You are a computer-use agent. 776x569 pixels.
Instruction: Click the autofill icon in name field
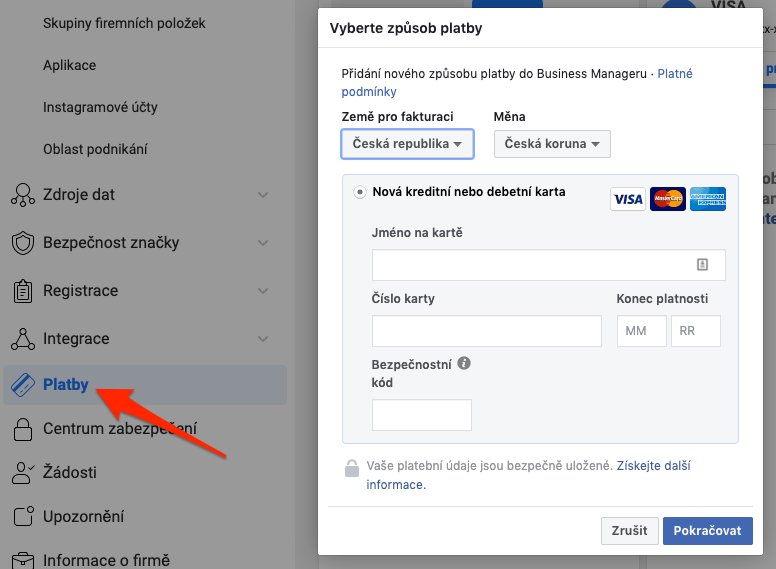[702, 265]
